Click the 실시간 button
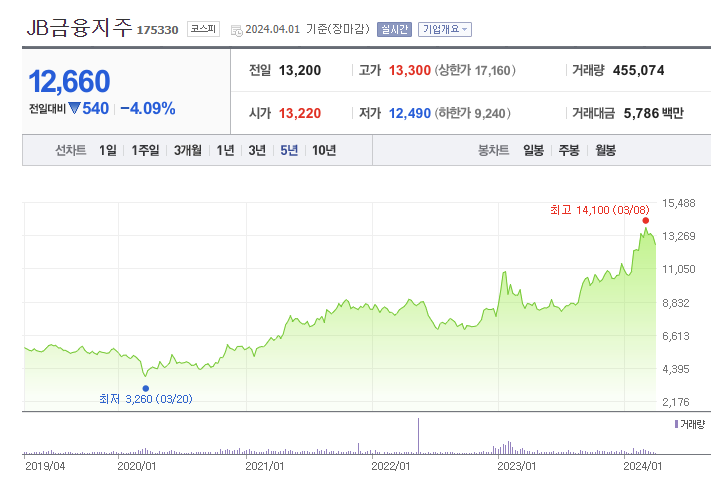Image resolution: width=711 pixels, height=483 pixels. click(x=394, y=29)
